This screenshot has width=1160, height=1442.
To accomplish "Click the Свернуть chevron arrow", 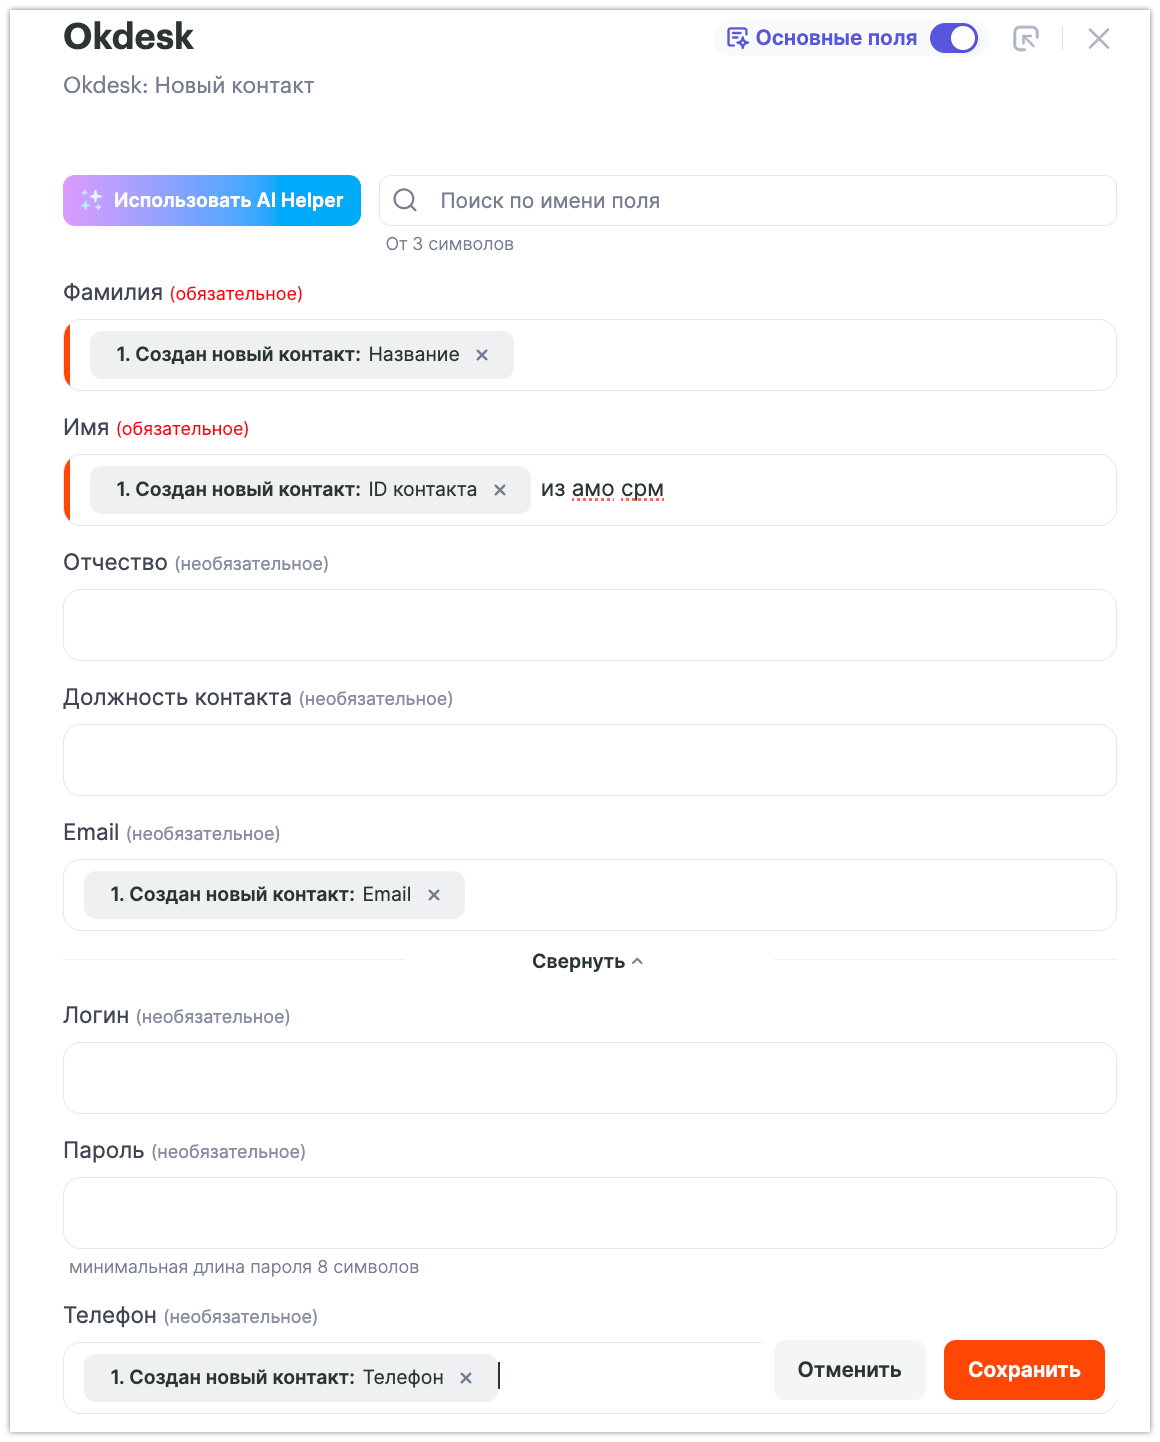I will pos(638,961).
